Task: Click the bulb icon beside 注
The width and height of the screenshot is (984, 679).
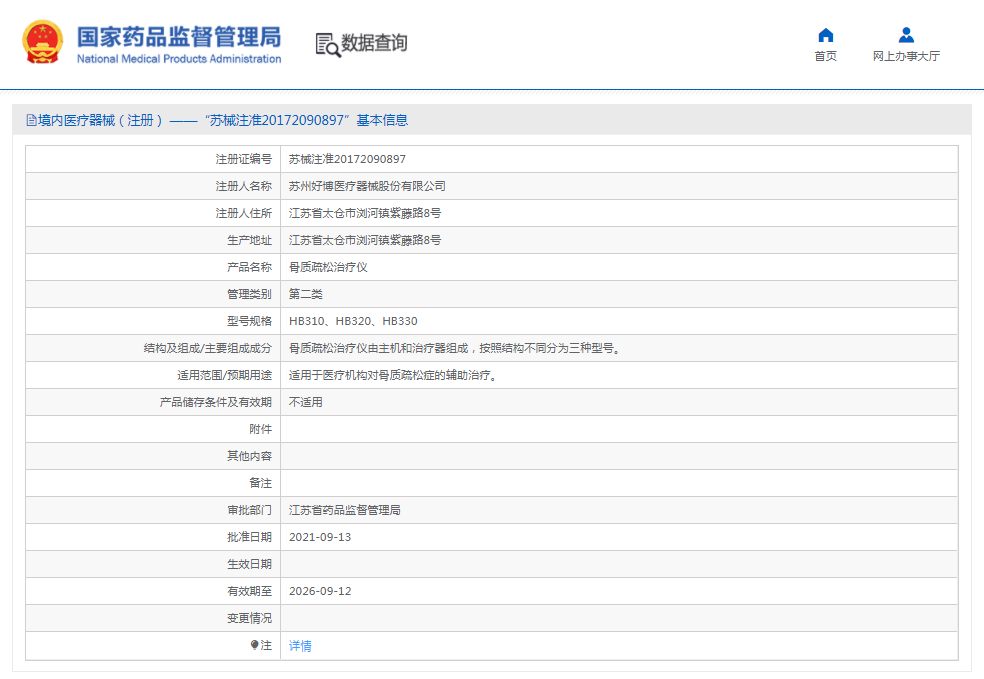Action: (x=255, y=644)
